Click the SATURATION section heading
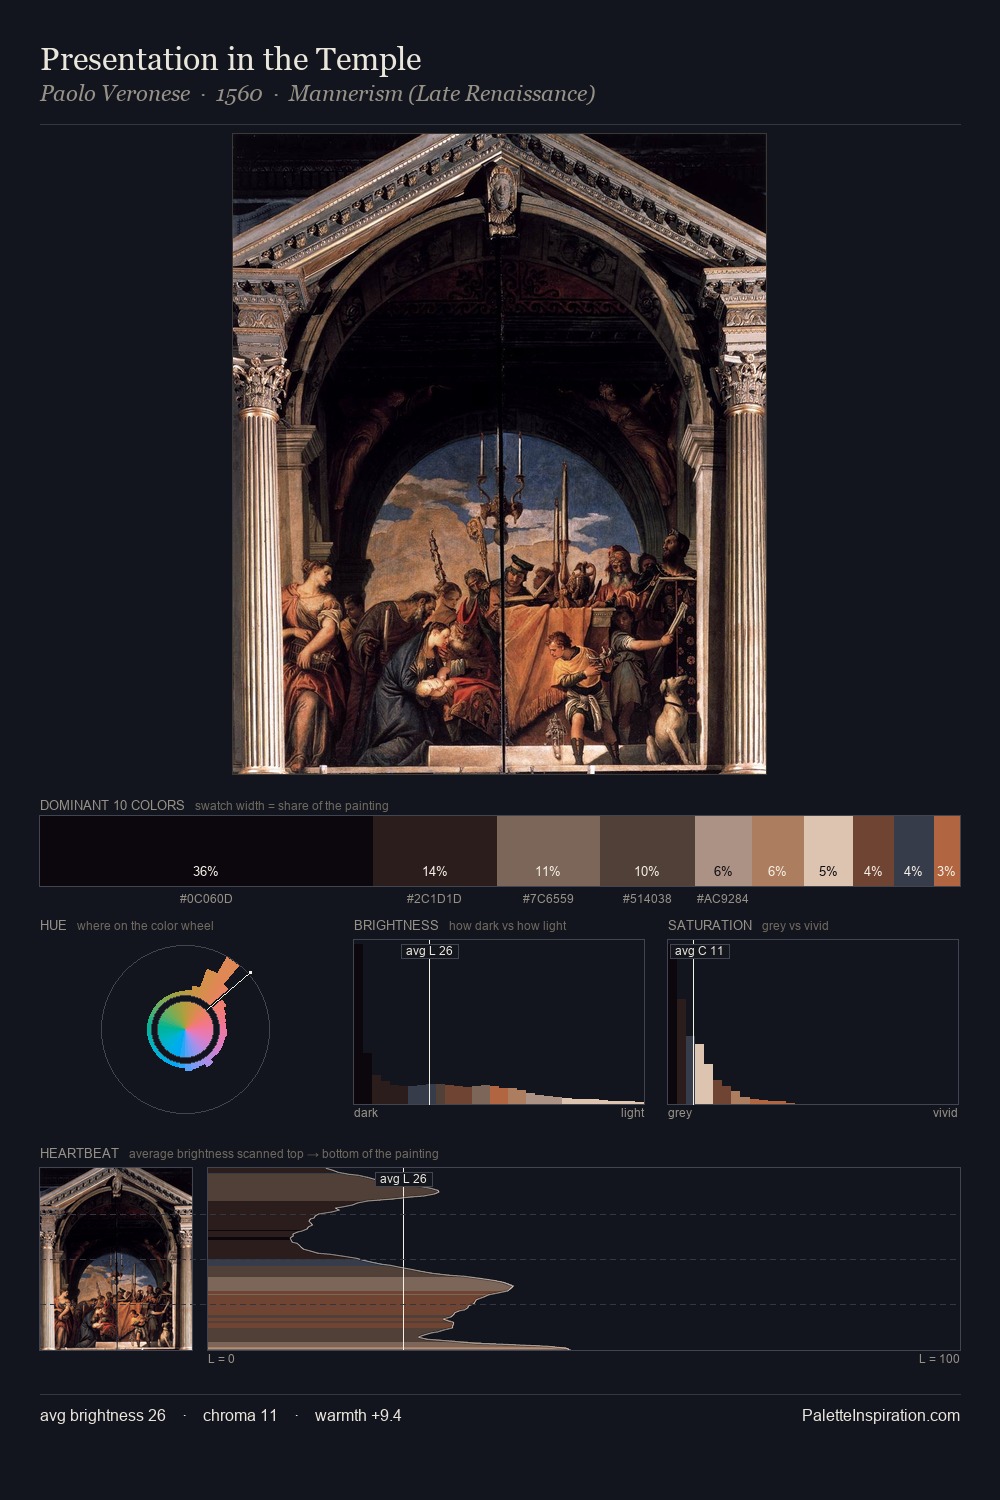Image resolution: width=1000 pixels, height=1500 pixels. coord(710,925)
